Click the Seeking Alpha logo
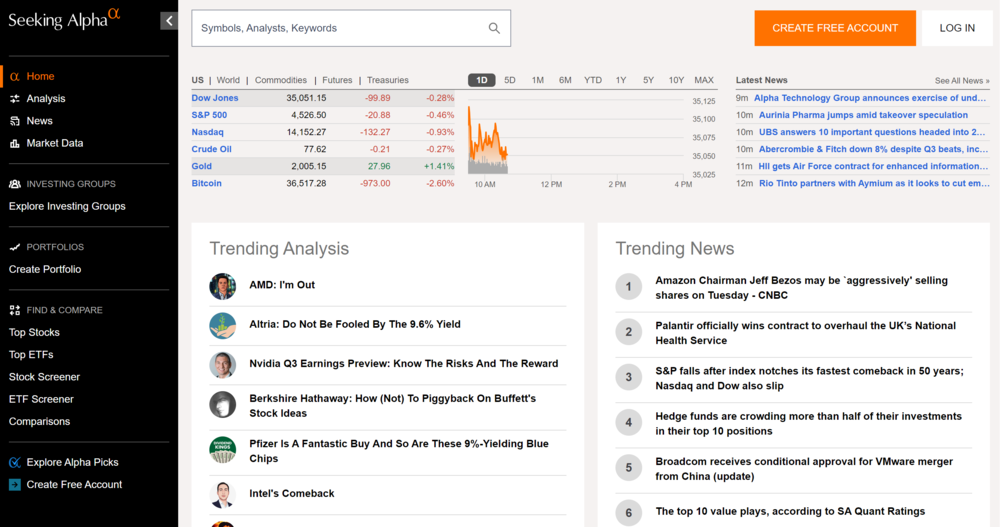 click(64, 20)
